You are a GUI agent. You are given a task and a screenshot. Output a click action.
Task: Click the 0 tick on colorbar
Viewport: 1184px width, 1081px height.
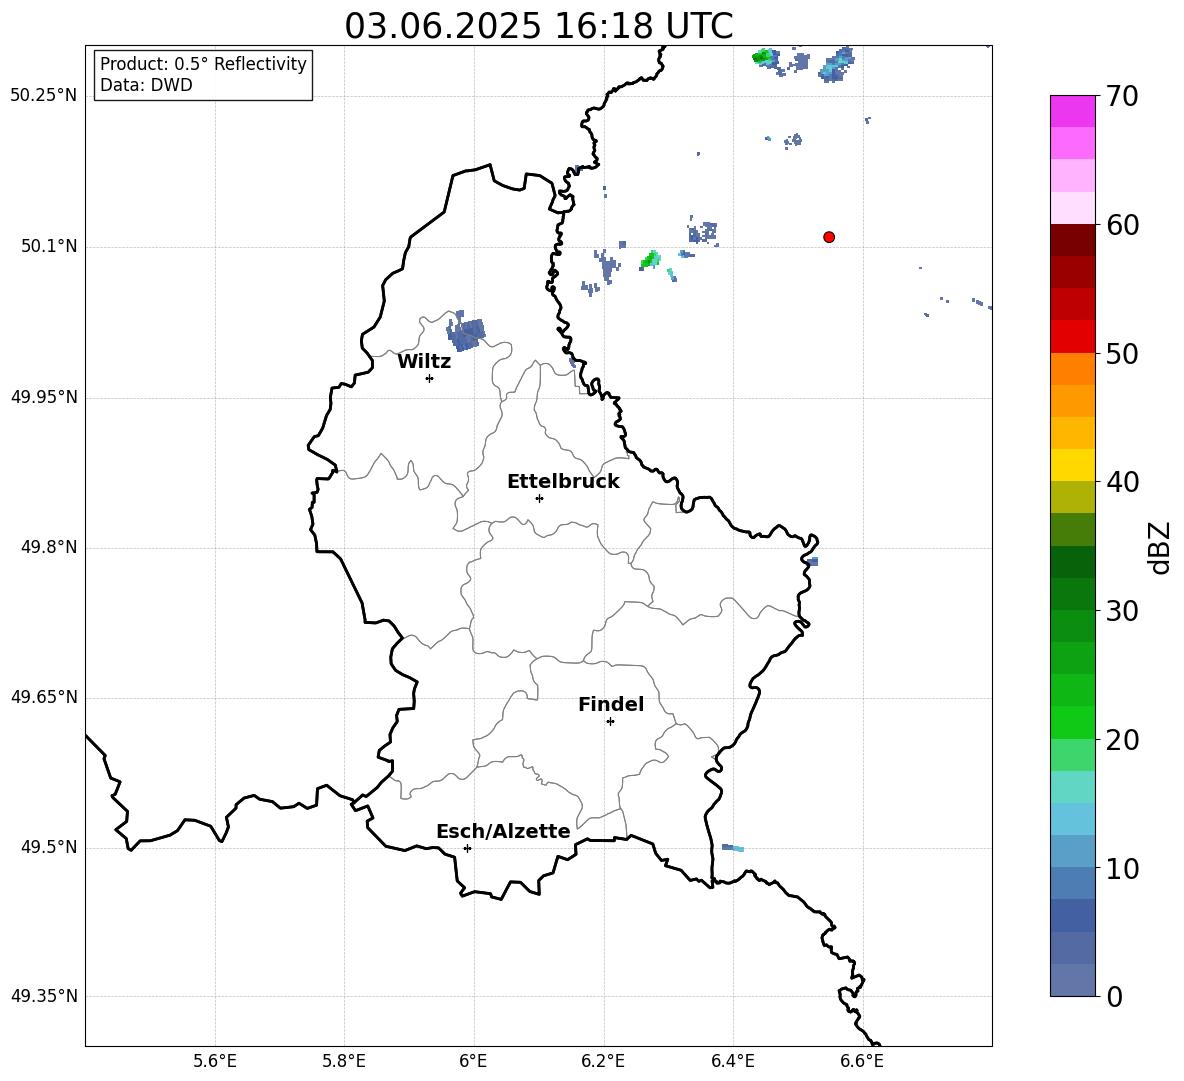1114,996
